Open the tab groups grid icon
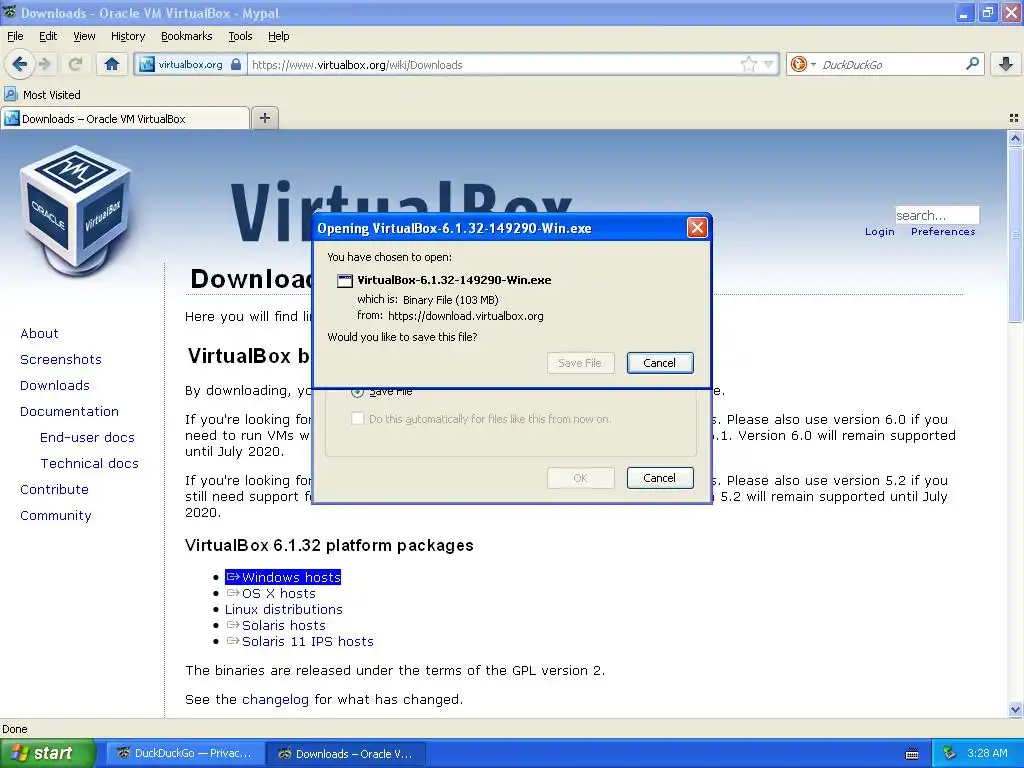The image size is (1024, 768). click(1014, 118)
